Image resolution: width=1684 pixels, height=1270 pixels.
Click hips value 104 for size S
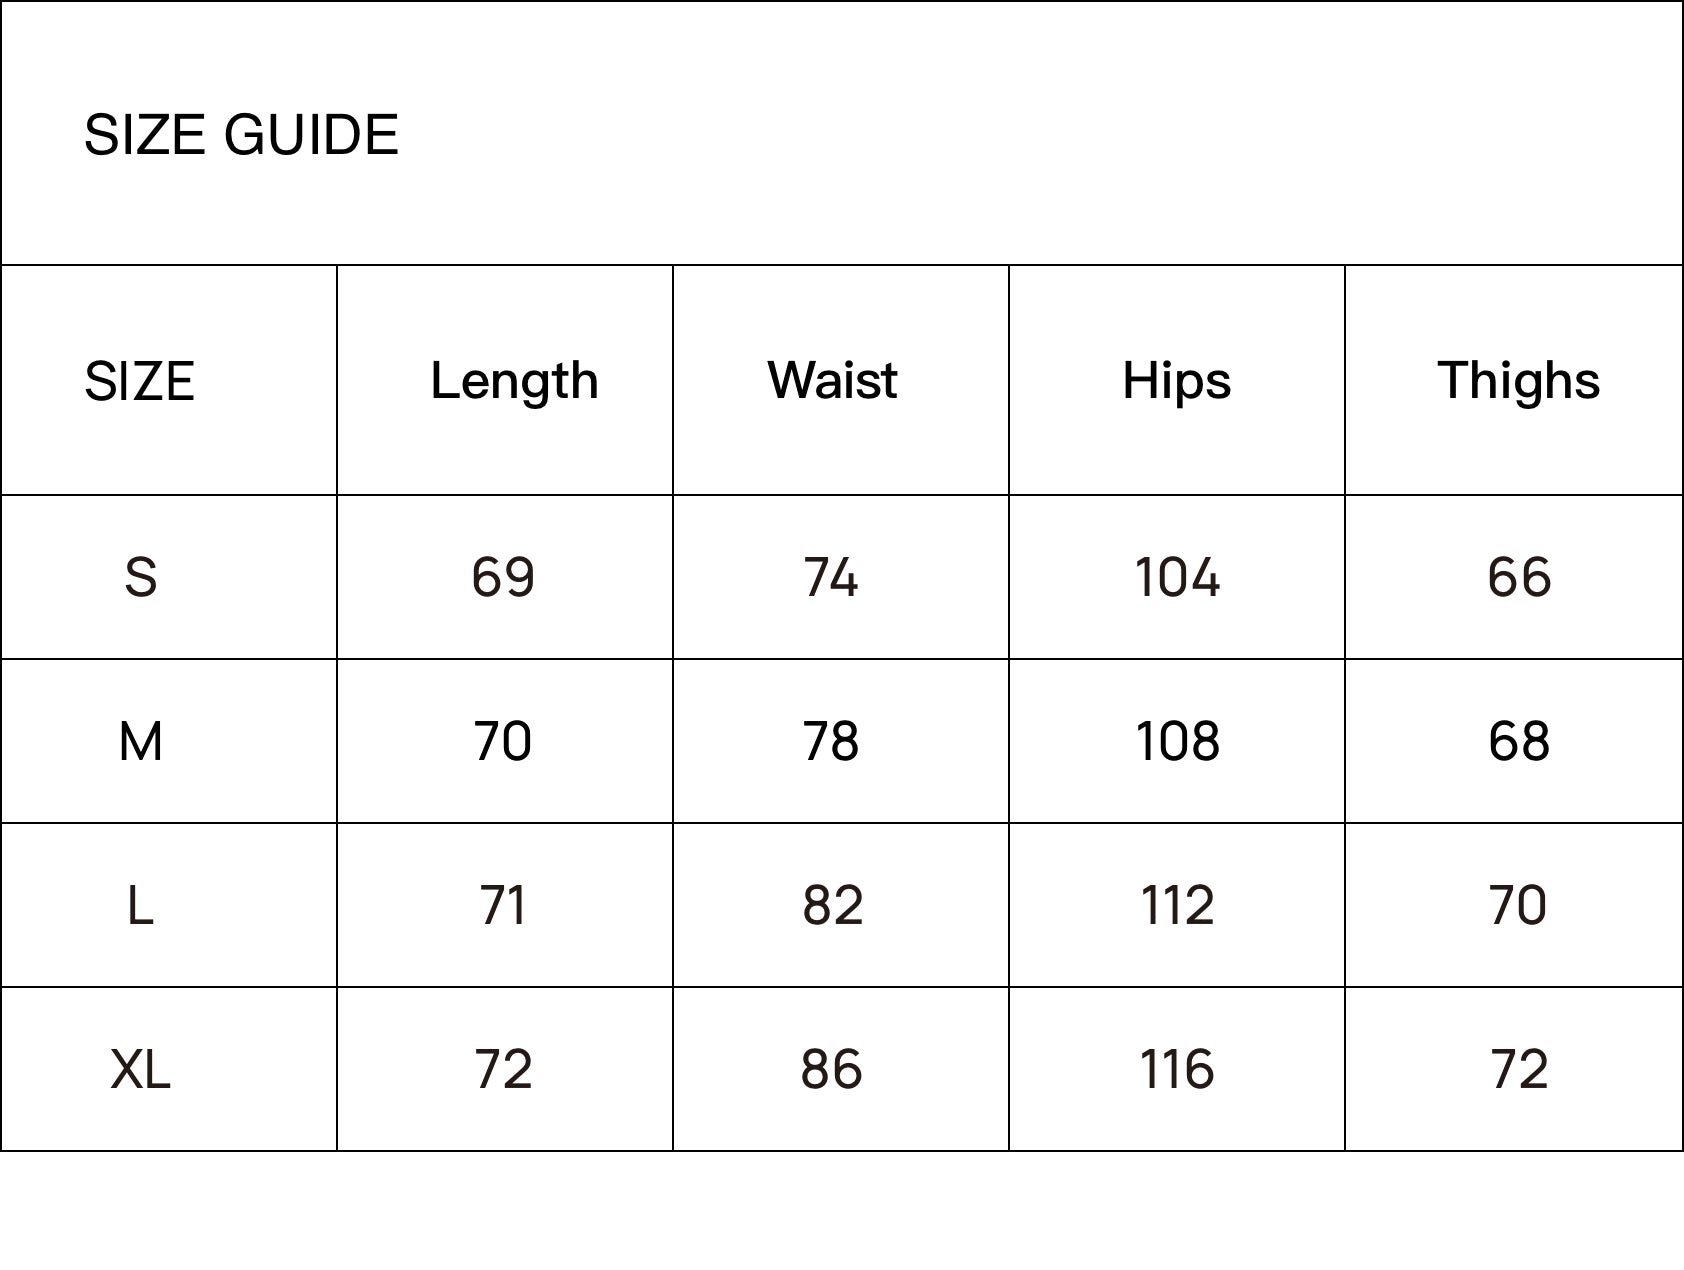click(1177, 577)
